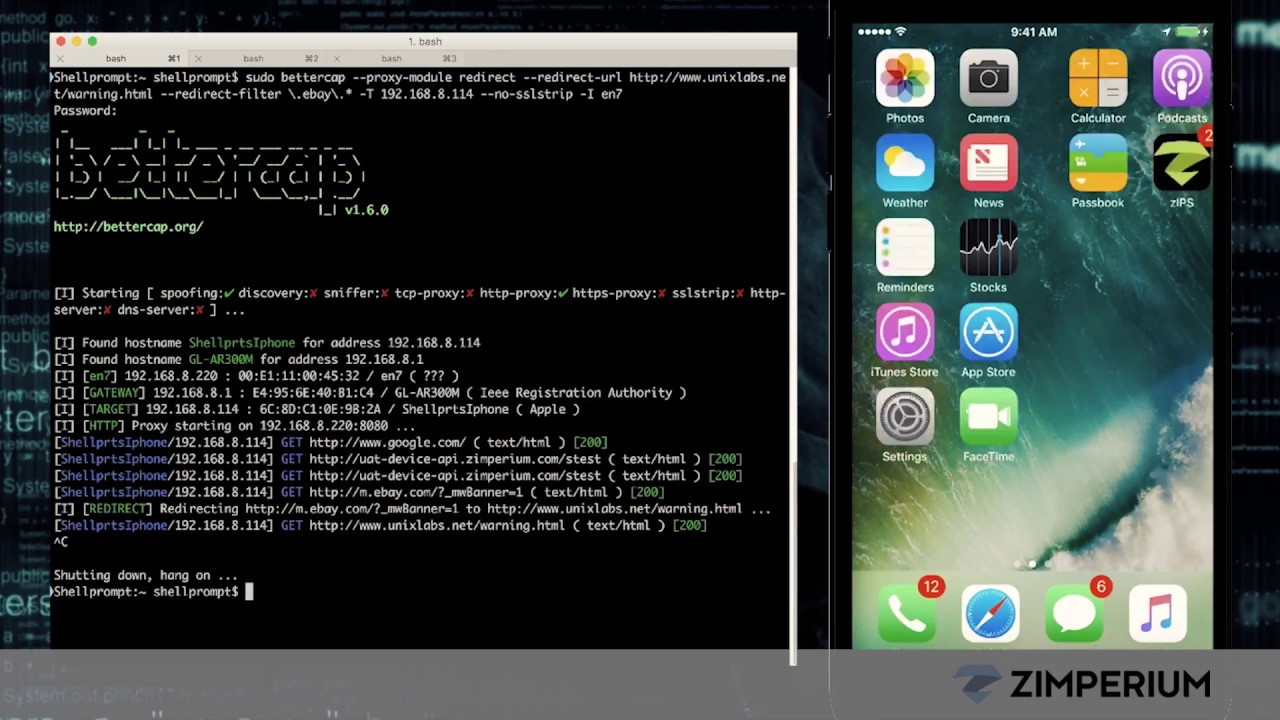Click the REDIRECT log line
Screen dimensions: 1280x720
point(413,509)
